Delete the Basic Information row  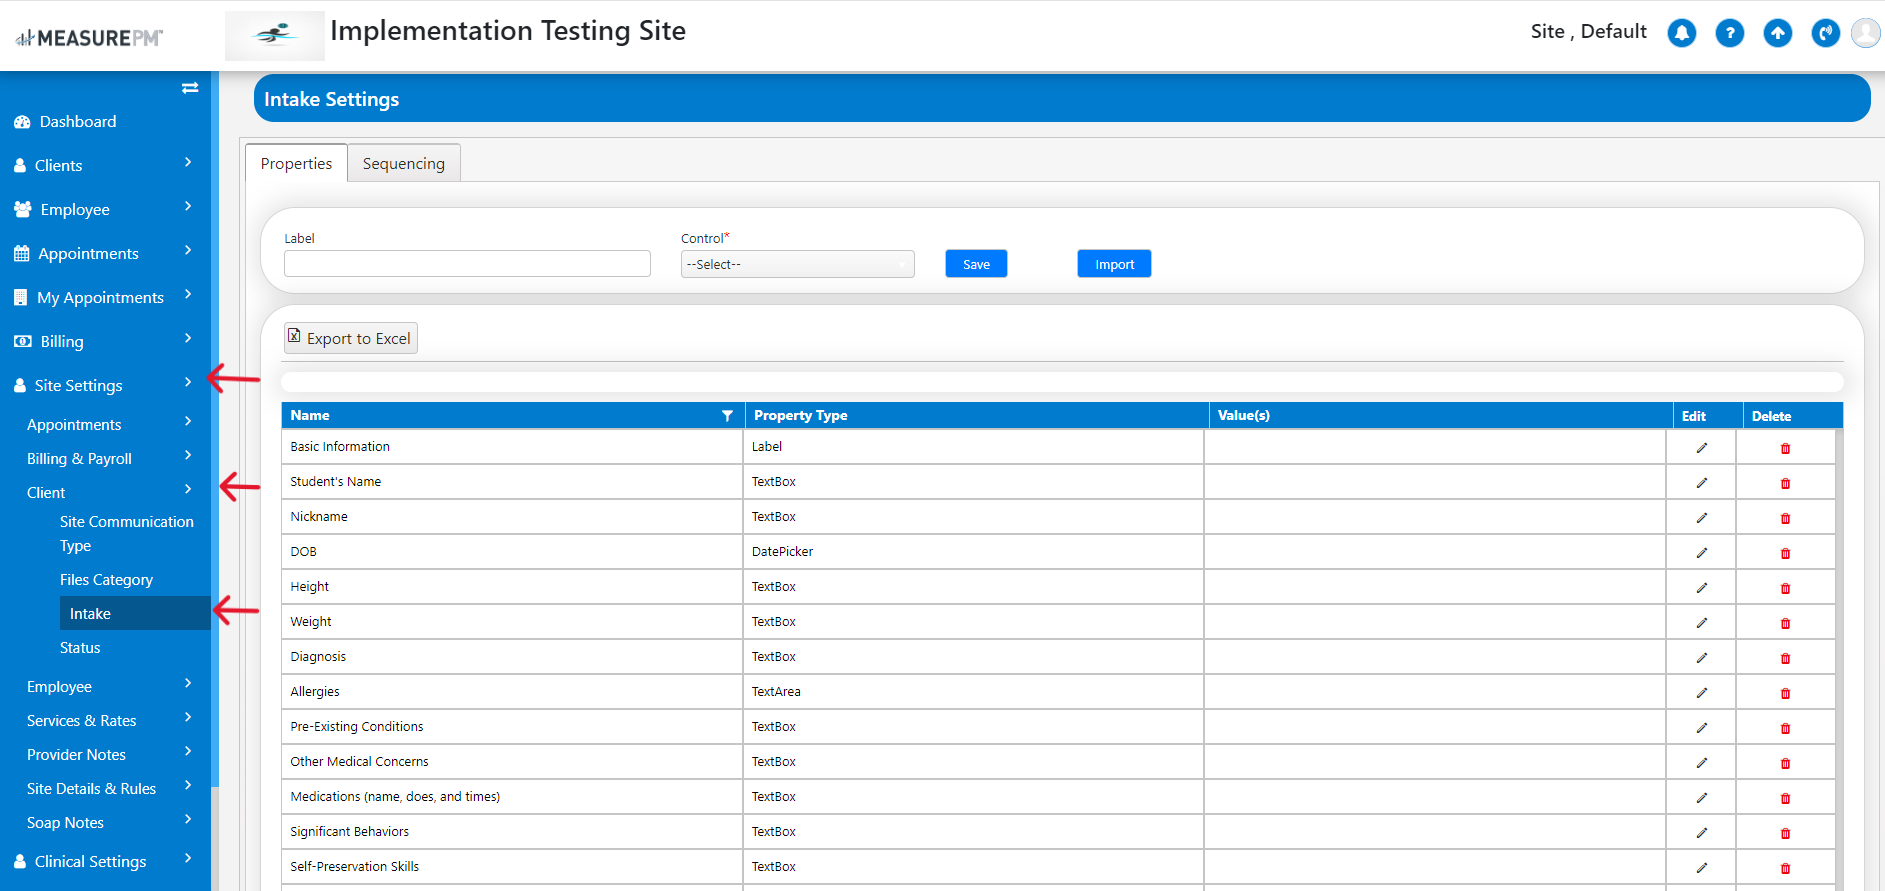(x=1785, y=448)
